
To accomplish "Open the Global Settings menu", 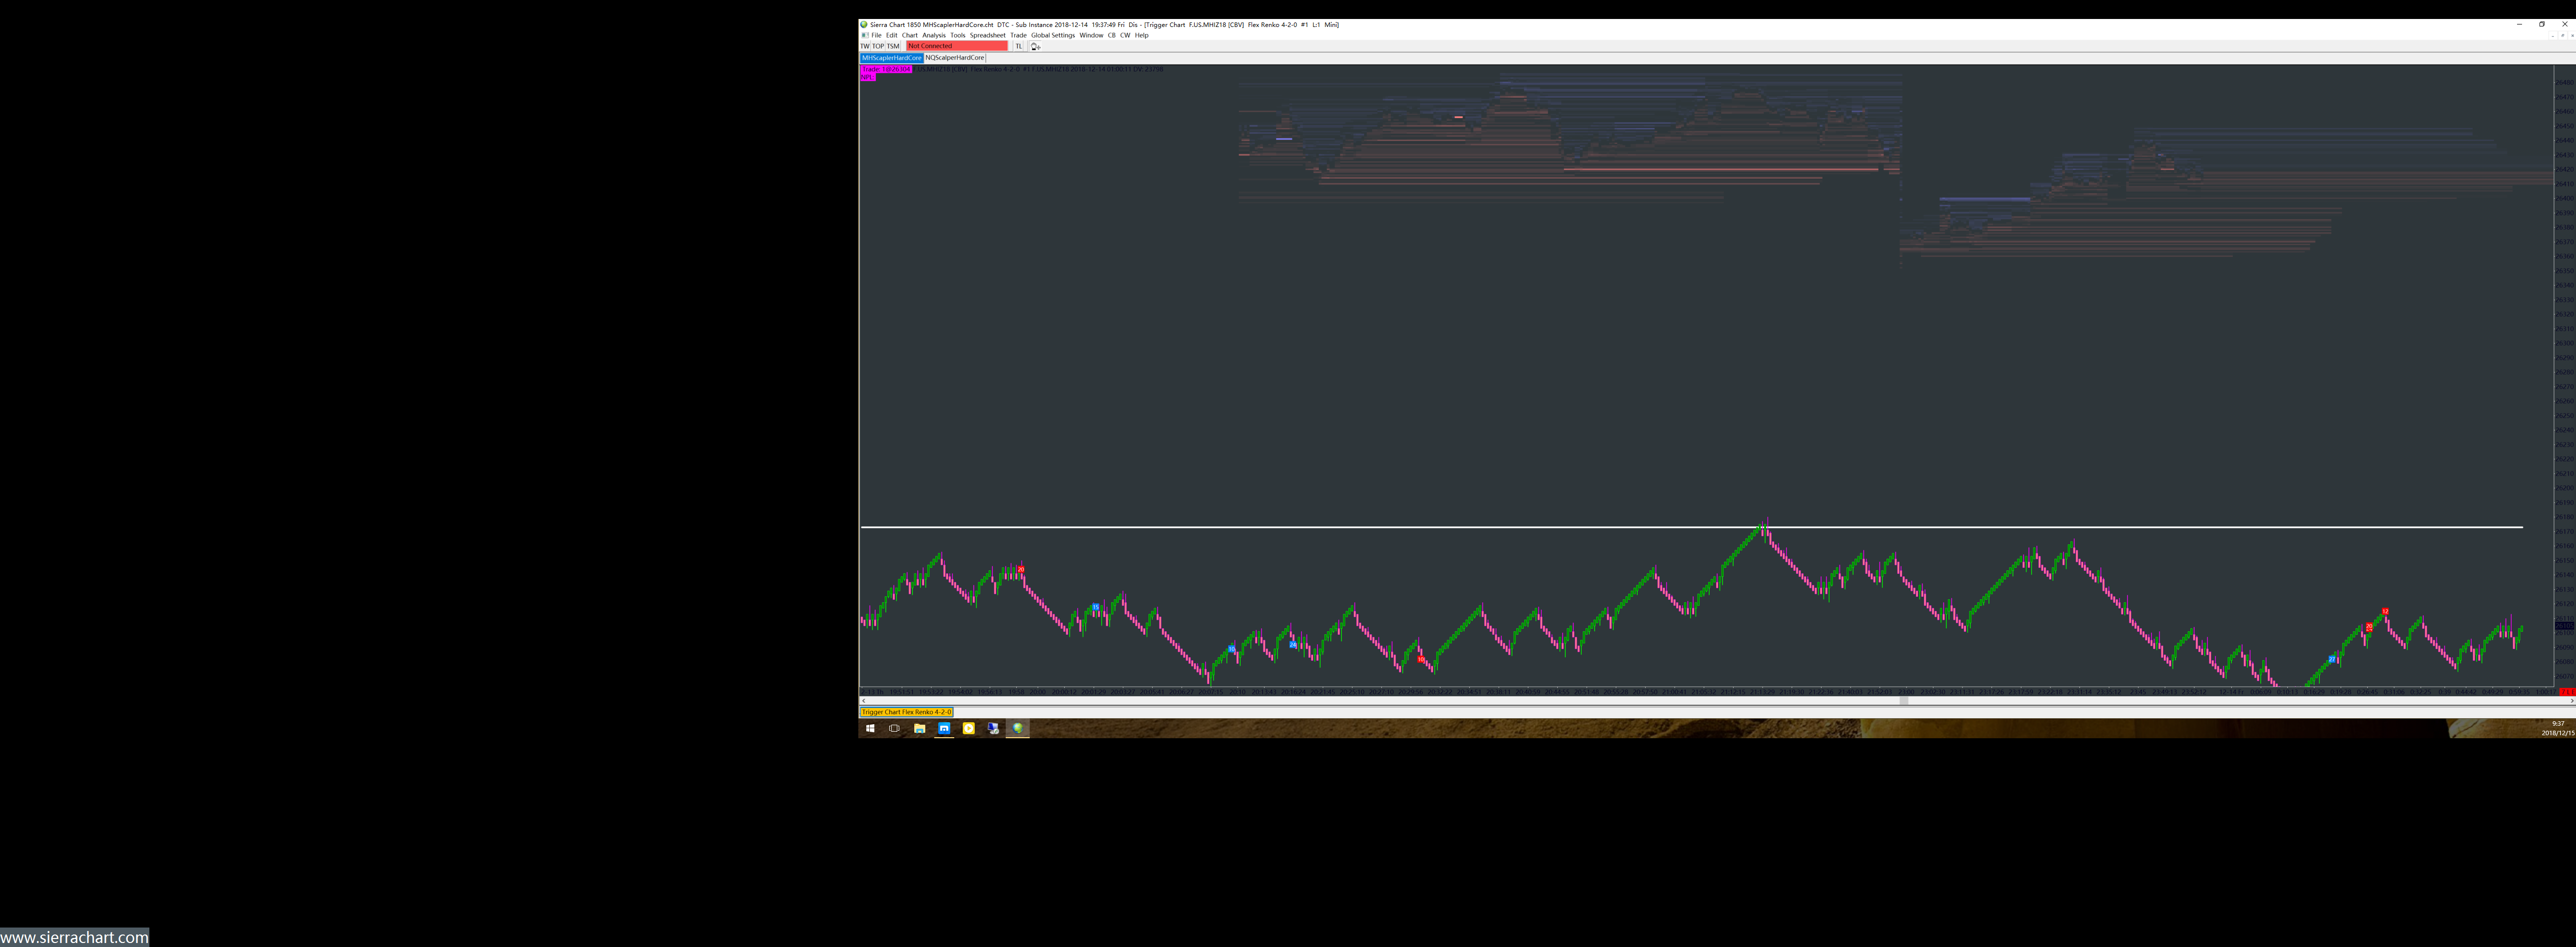I will pyautogui.click(x=1052, y=35).
